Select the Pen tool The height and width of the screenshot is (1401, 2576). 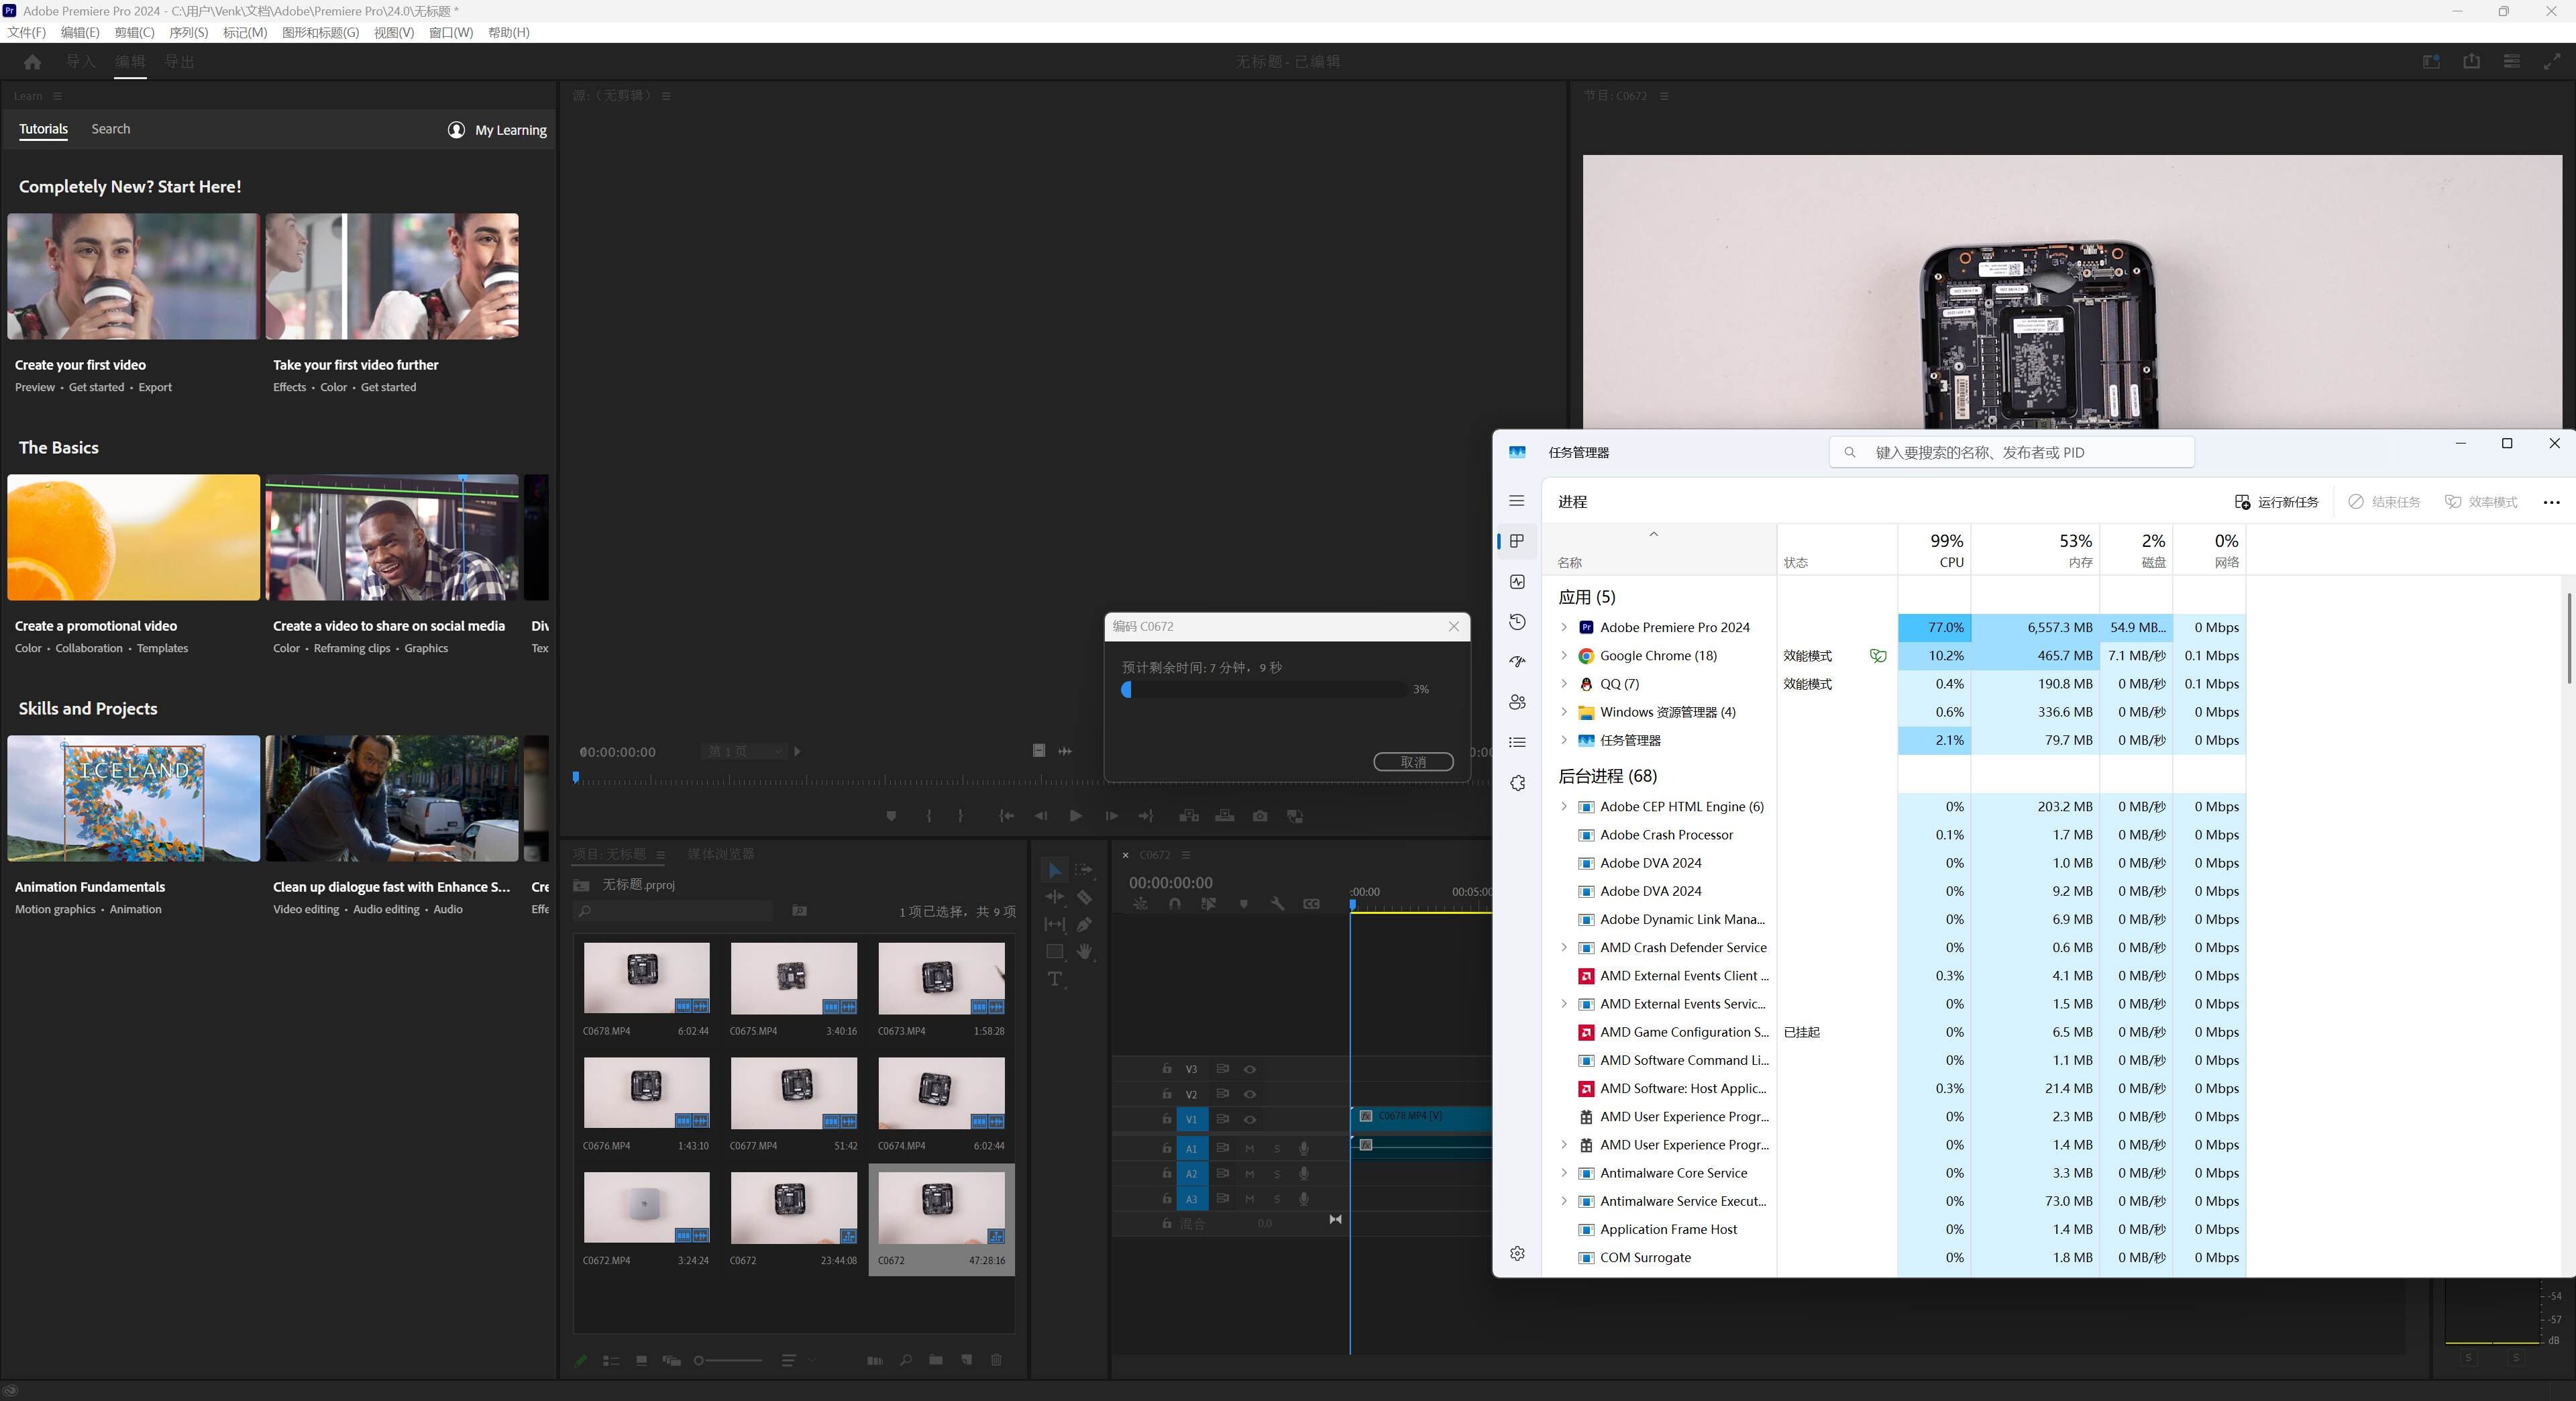pyautogui.click(x=1084, y=924)
